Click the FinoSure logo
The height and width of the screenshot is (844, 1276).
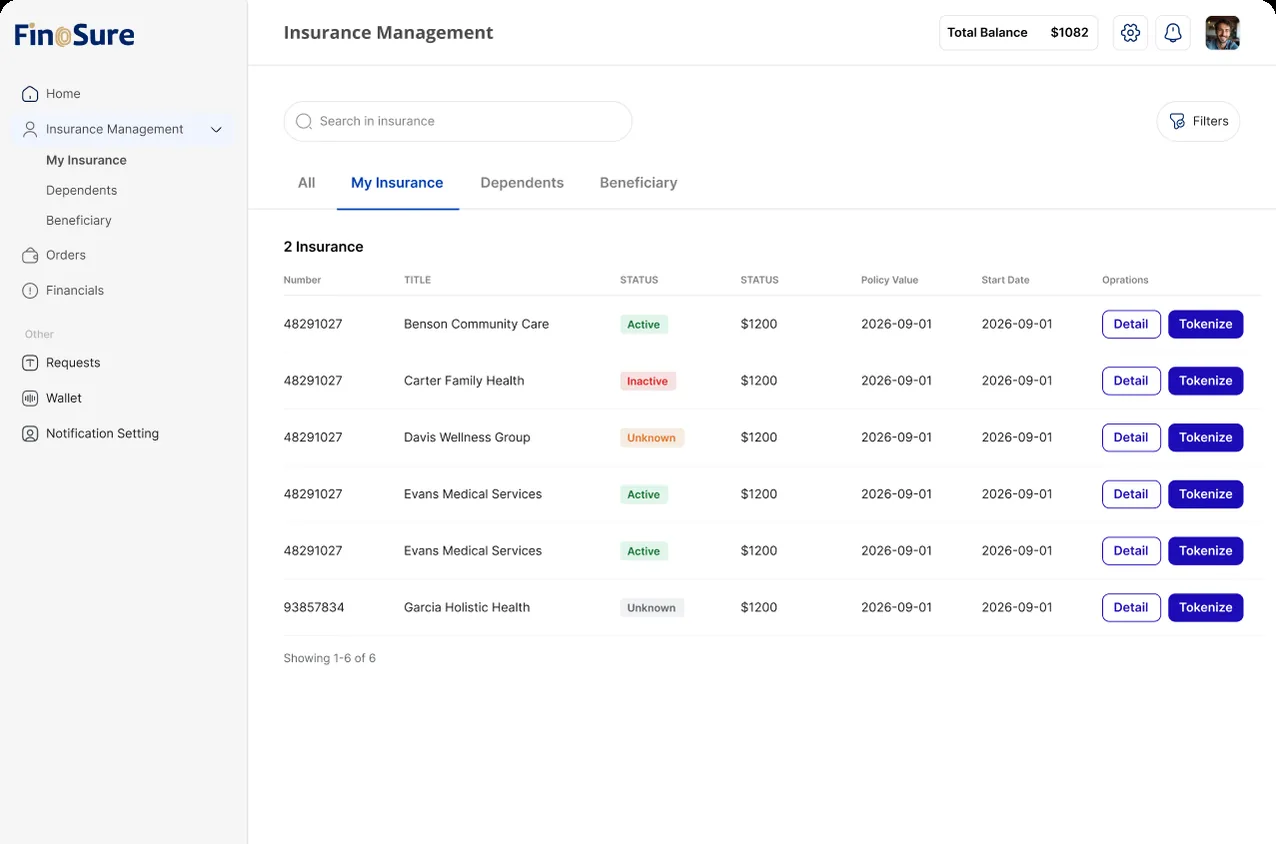(x=74, y=36)
